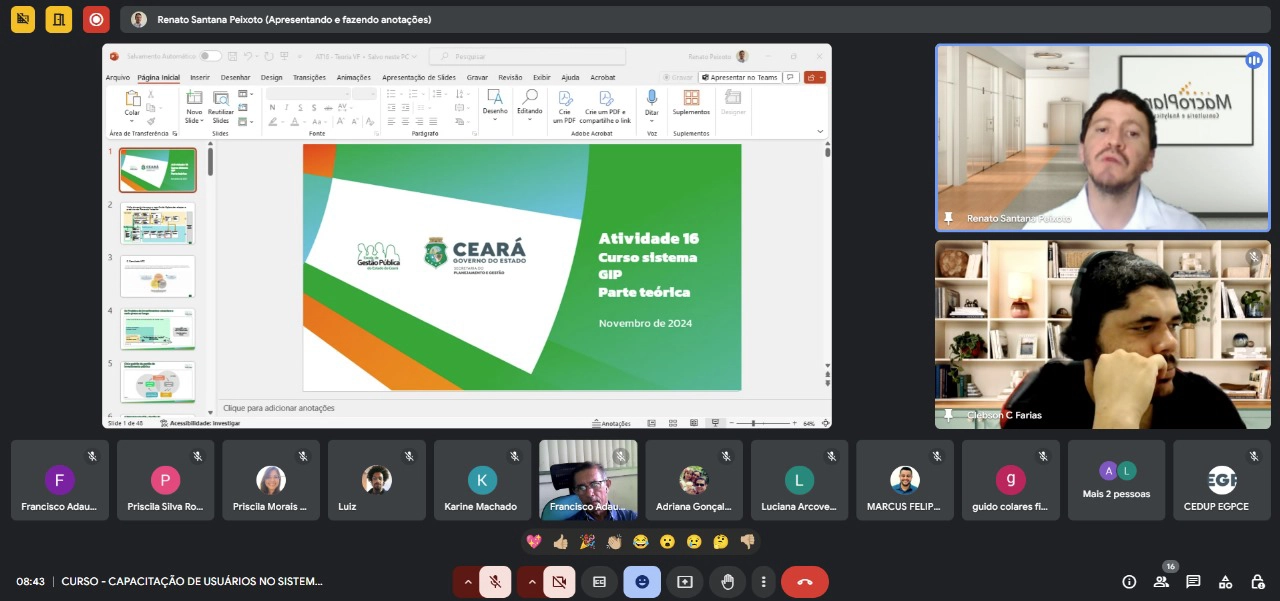Image resolution: width=1280 pixels, height=601 pixels.
Task: Click the "Mais 2 pessoas" participant tile
Action: click(x=1116, y=480)
